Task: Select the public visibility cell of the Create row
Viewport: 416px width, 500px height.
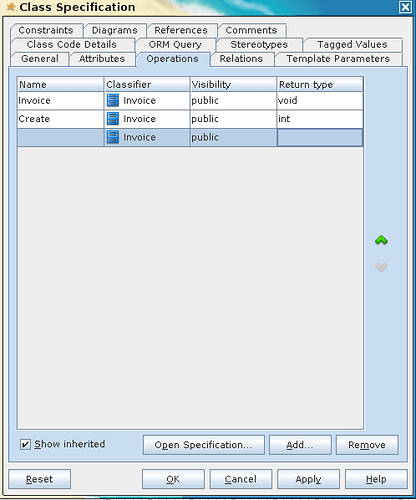Action: (233, 119)
